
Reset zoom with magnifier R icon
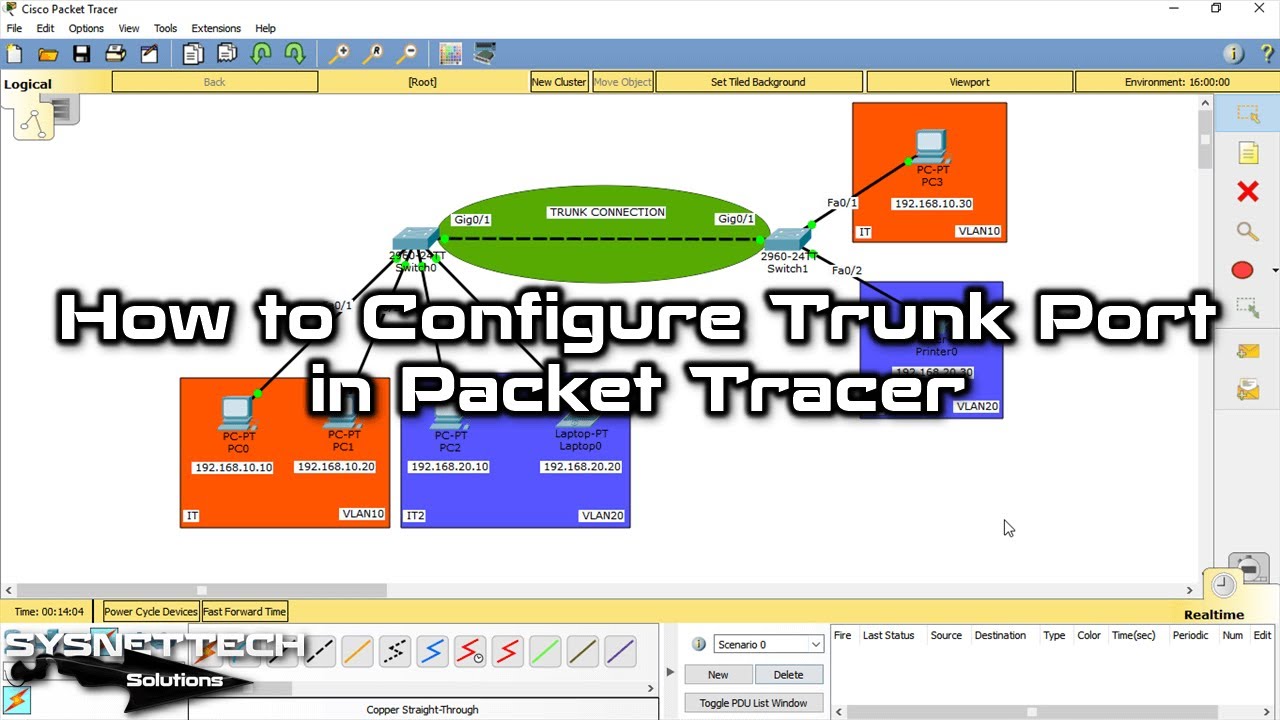point(373,54)
